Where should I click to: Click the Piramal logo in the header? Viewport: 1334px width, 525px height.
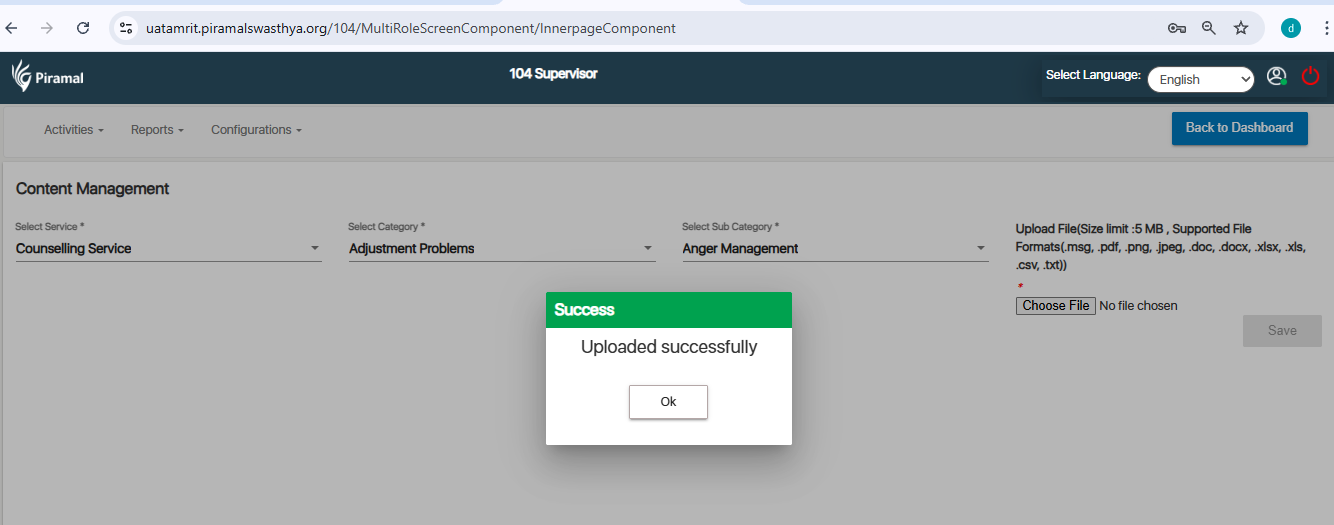[x=47, y=77]
